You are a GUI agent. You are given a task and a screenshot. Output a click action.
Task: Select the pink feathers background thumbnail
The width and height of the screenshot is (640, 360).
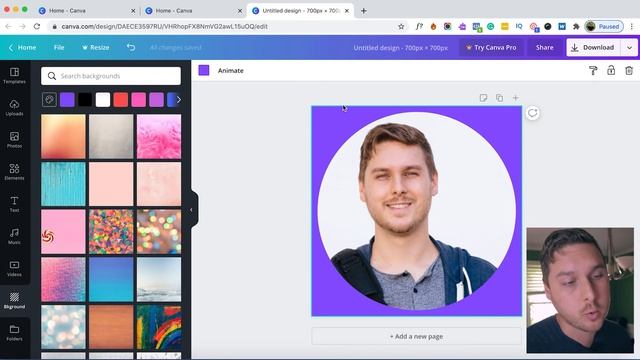[x=159, y=136]
